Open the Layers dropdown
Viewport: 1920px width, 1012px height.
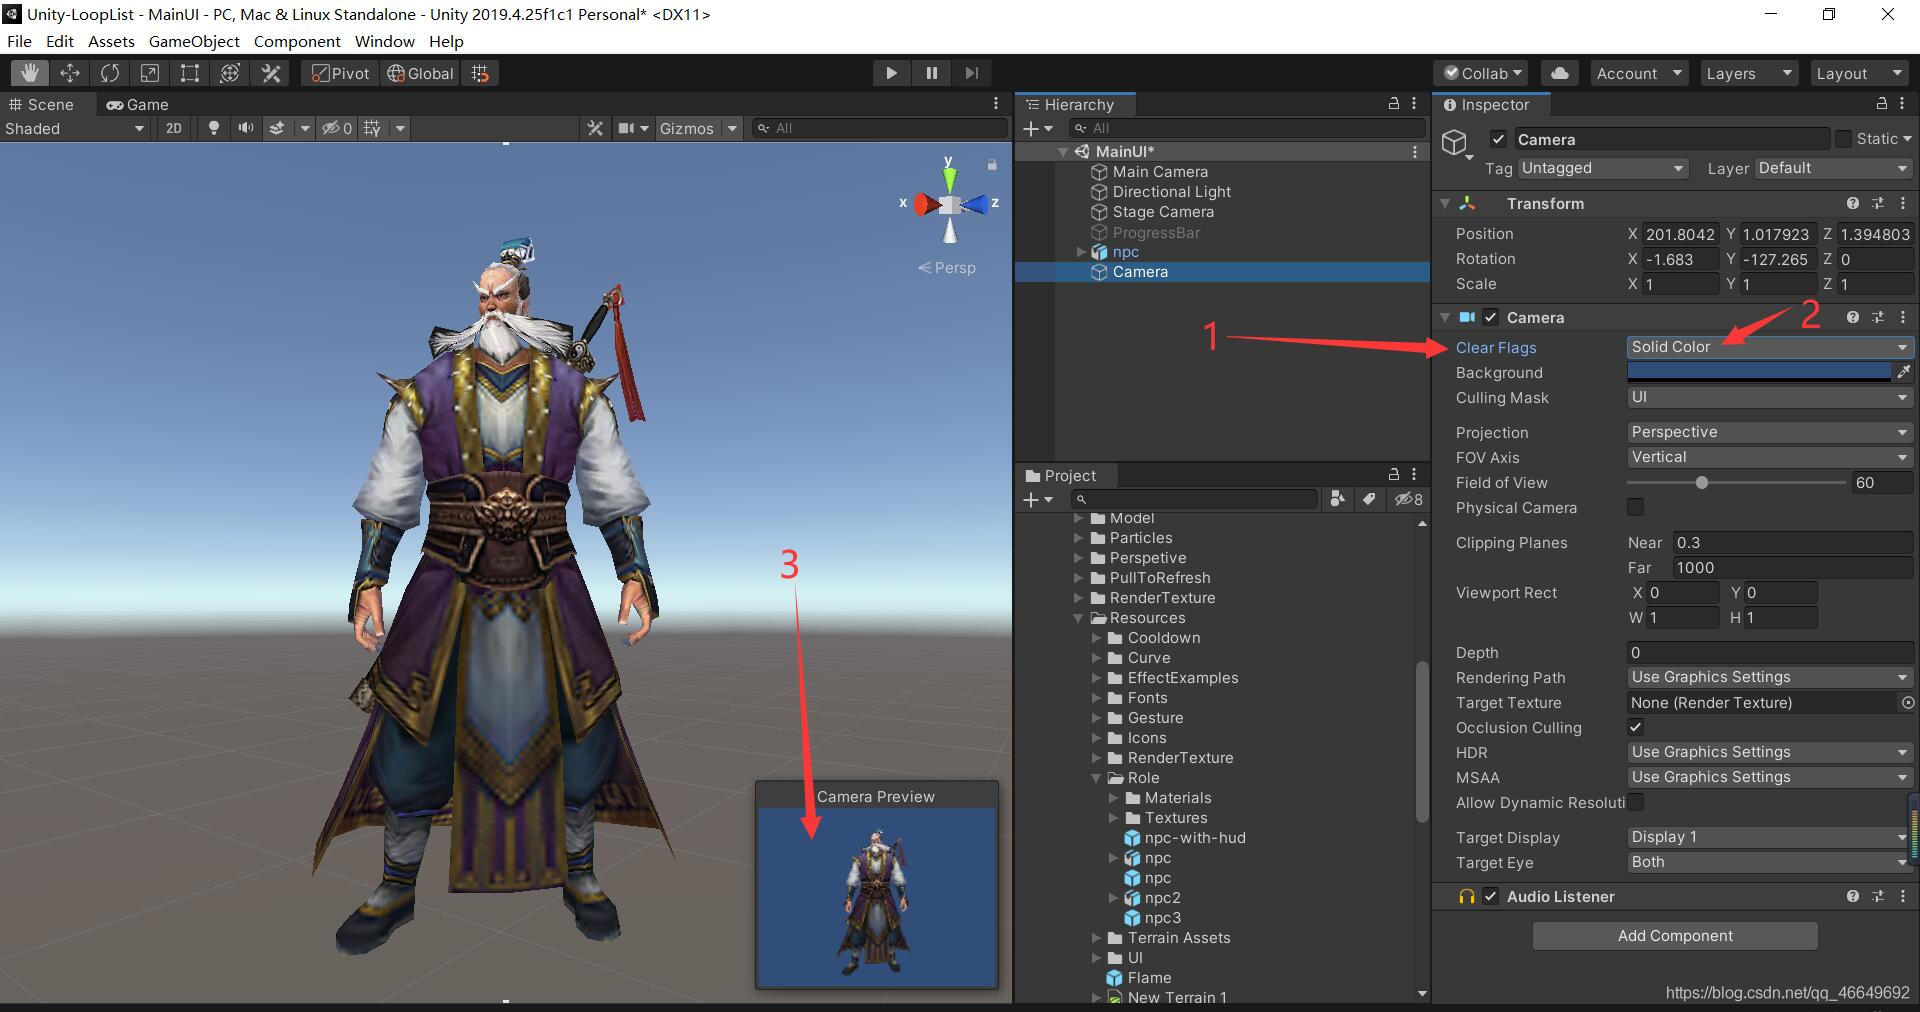point(1749,73)
